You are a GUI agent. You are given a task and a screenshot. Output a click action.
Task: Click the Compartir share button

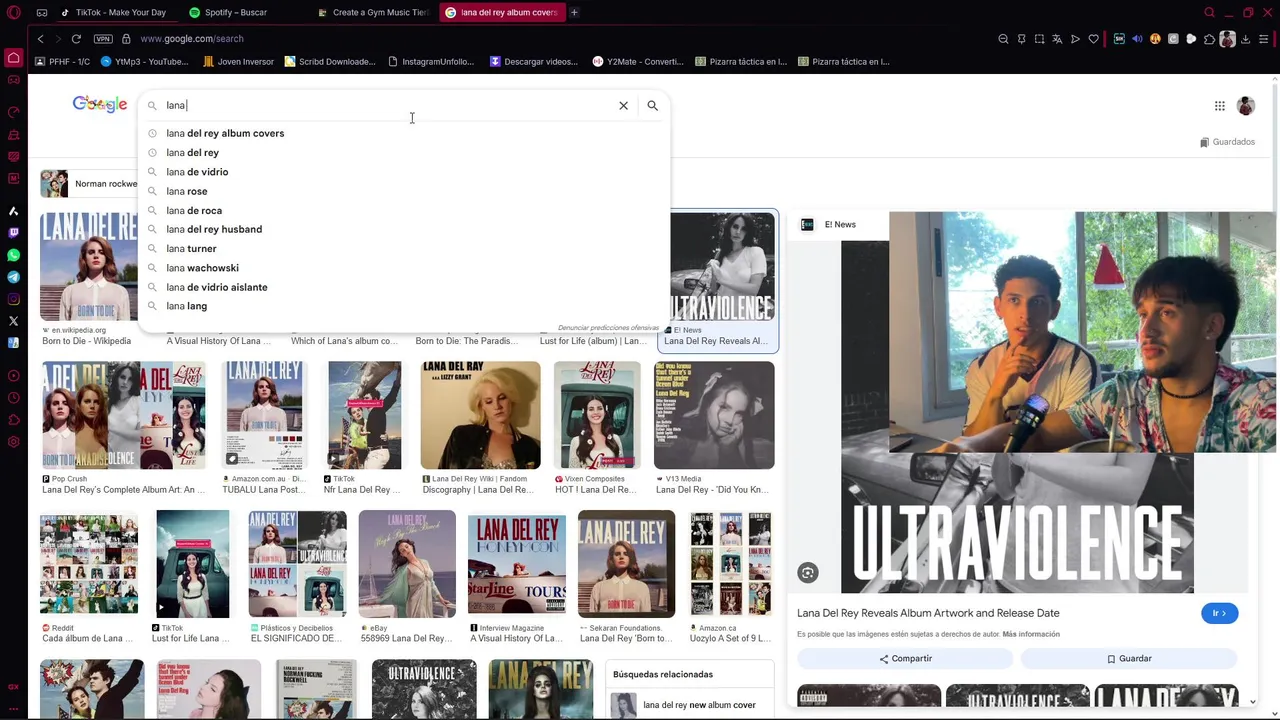point(905,659)
